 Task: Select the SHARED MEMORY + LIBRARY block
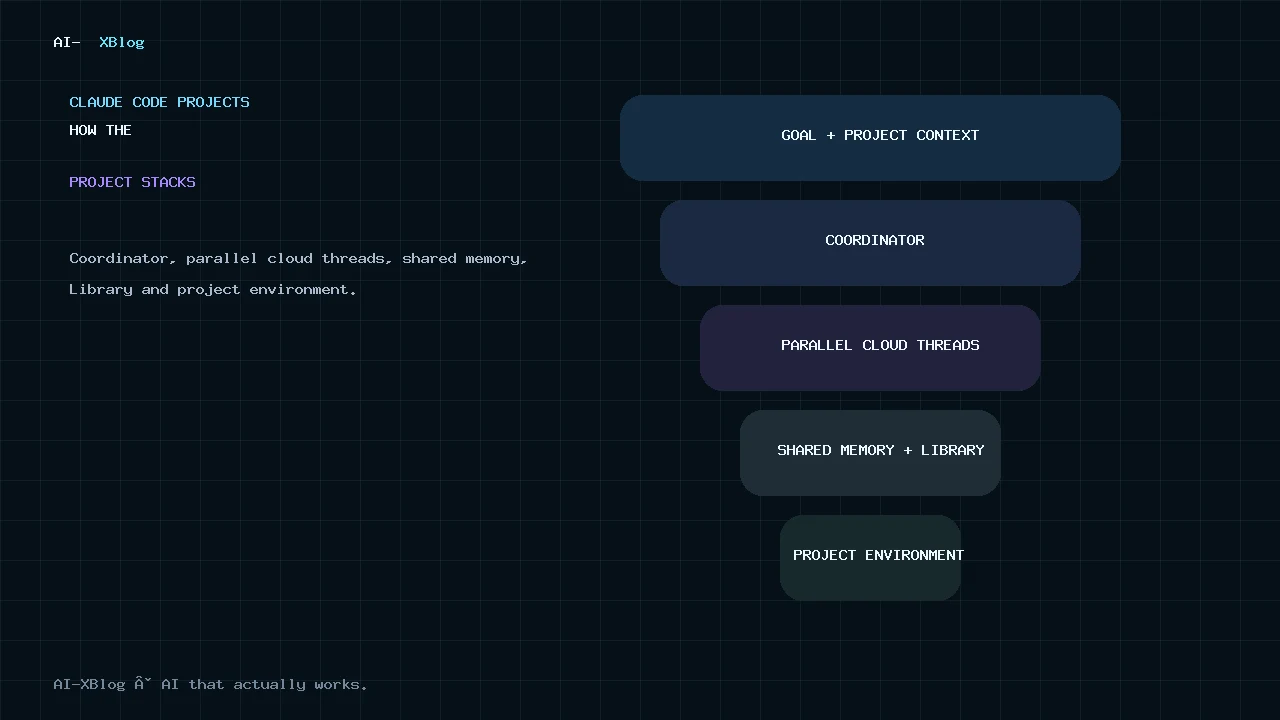tap(870, 453)
